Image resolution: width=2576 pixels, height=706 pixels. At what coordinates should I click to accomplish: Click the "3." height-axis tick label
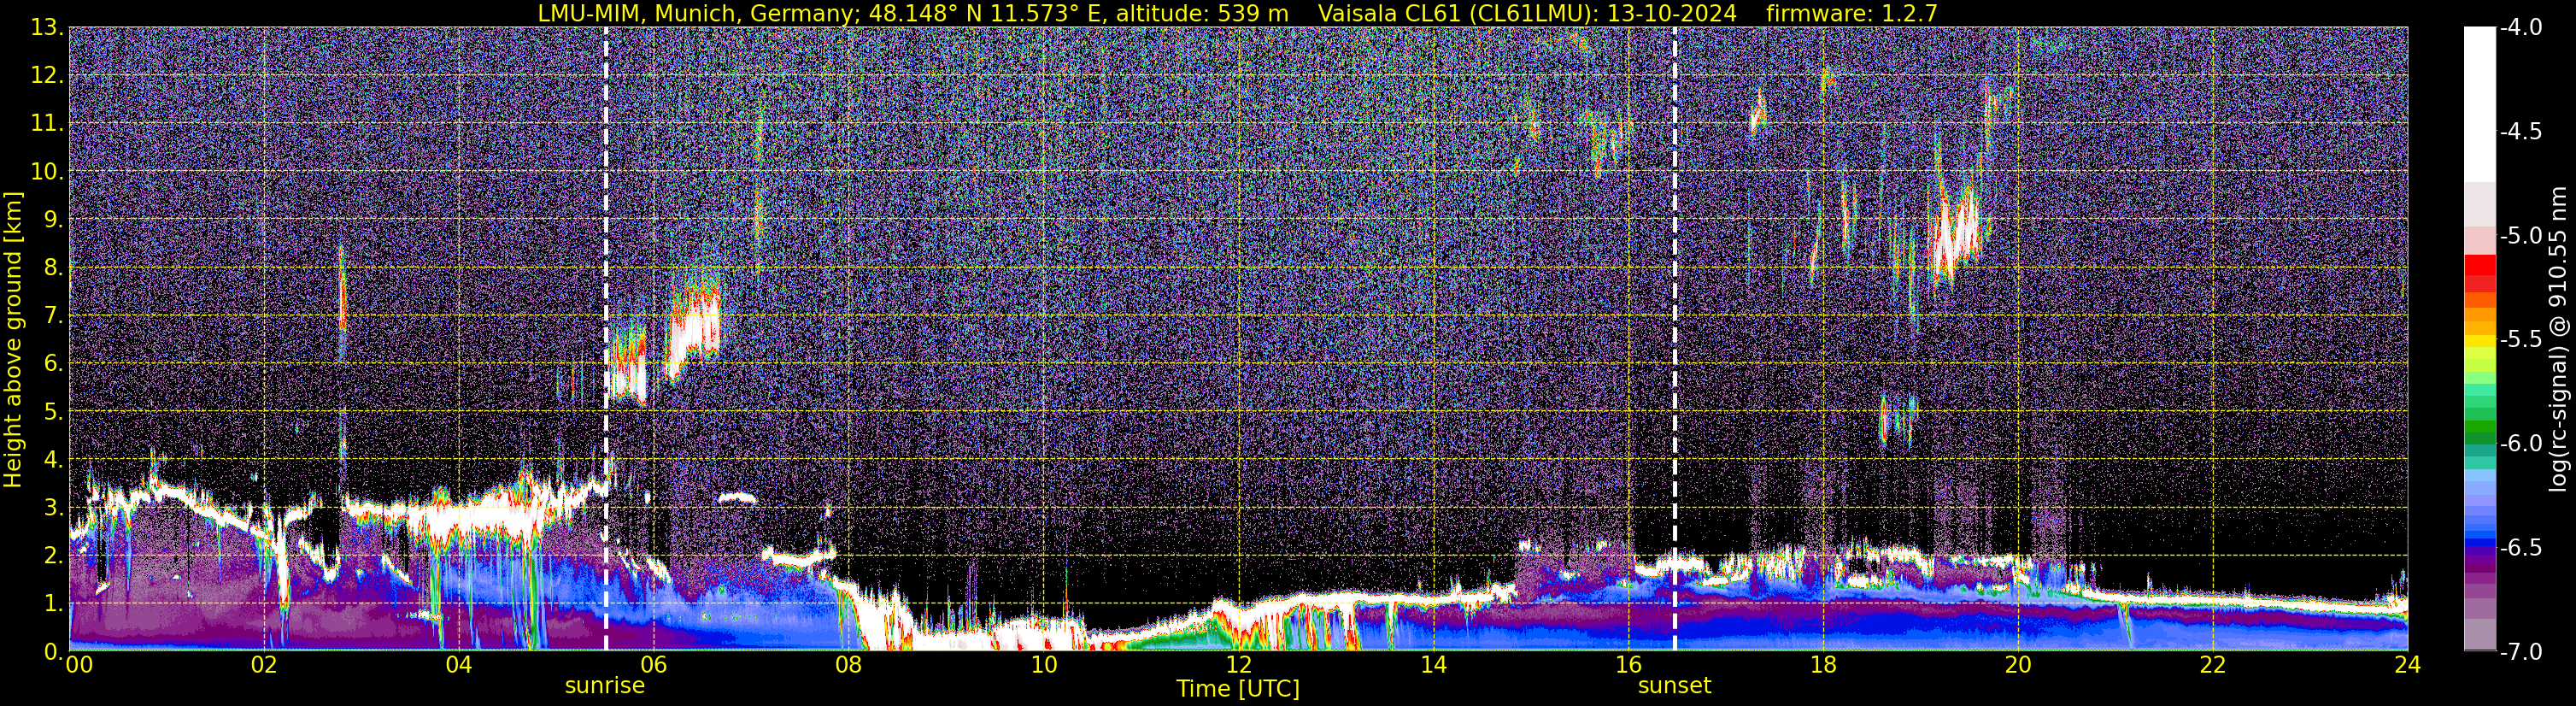pyautogui.click(x=52, y=507)
